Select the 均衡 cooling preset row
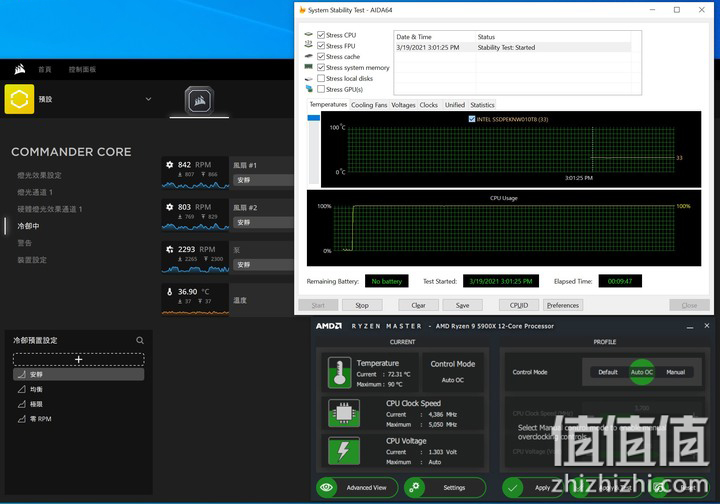The image size is (720, 504). (x=79, y=389)
